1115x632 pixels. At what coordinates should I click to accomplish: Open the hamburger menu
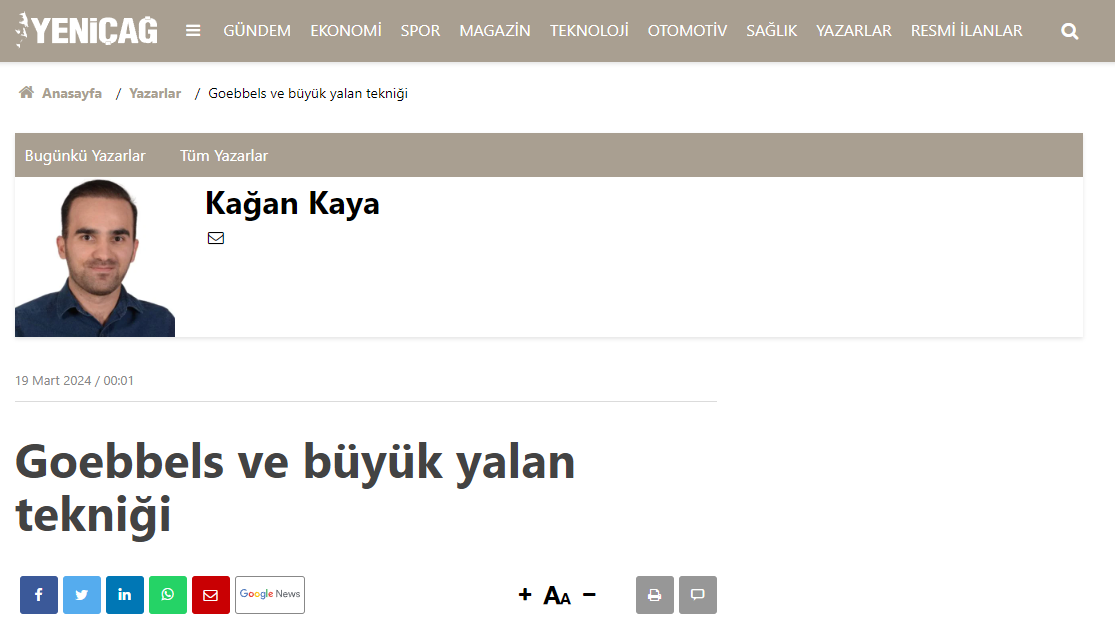pyautogui.click(x=193, y=31)
